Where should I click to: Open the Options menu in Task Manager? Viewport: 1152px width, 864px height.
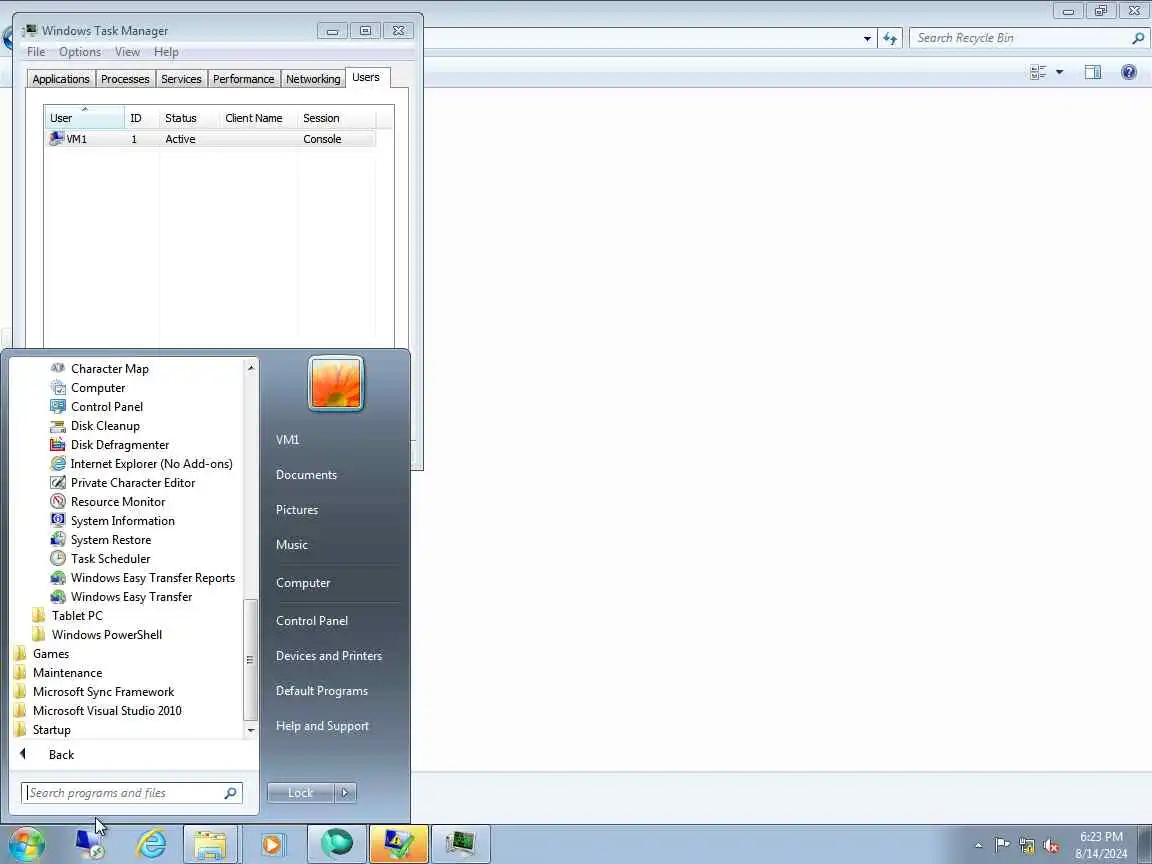pyautogui.click(x=80, y=51)
